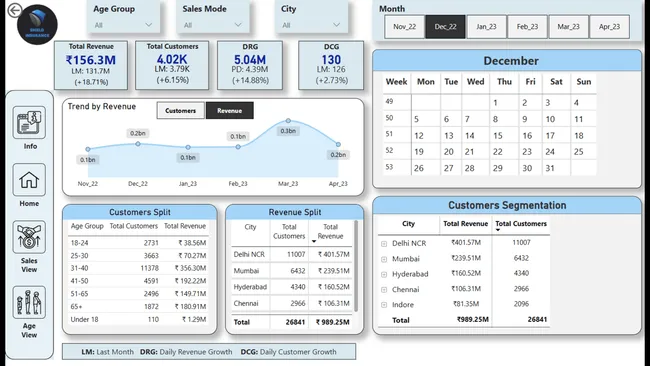Click the 0.3bn data label
Screen dimensions: 650x366
point(288,131)
